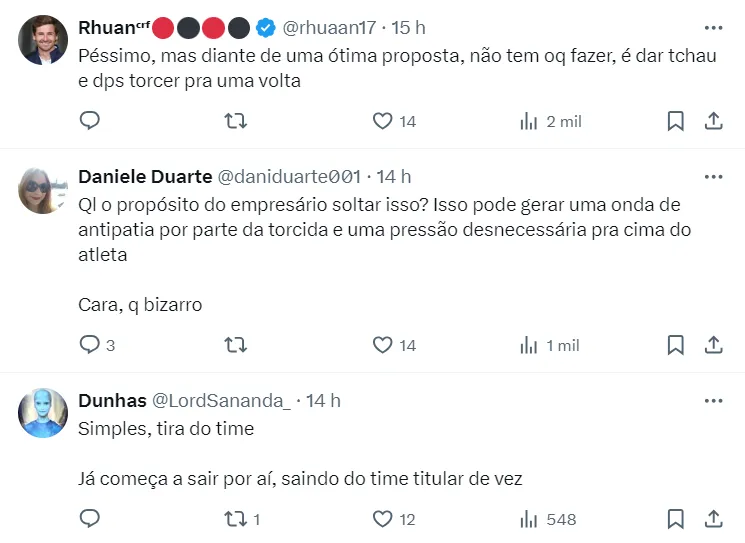This screenshot has height=543, width=745.
Task: Repost the Dunhas tweet
Action: point(235,519)
